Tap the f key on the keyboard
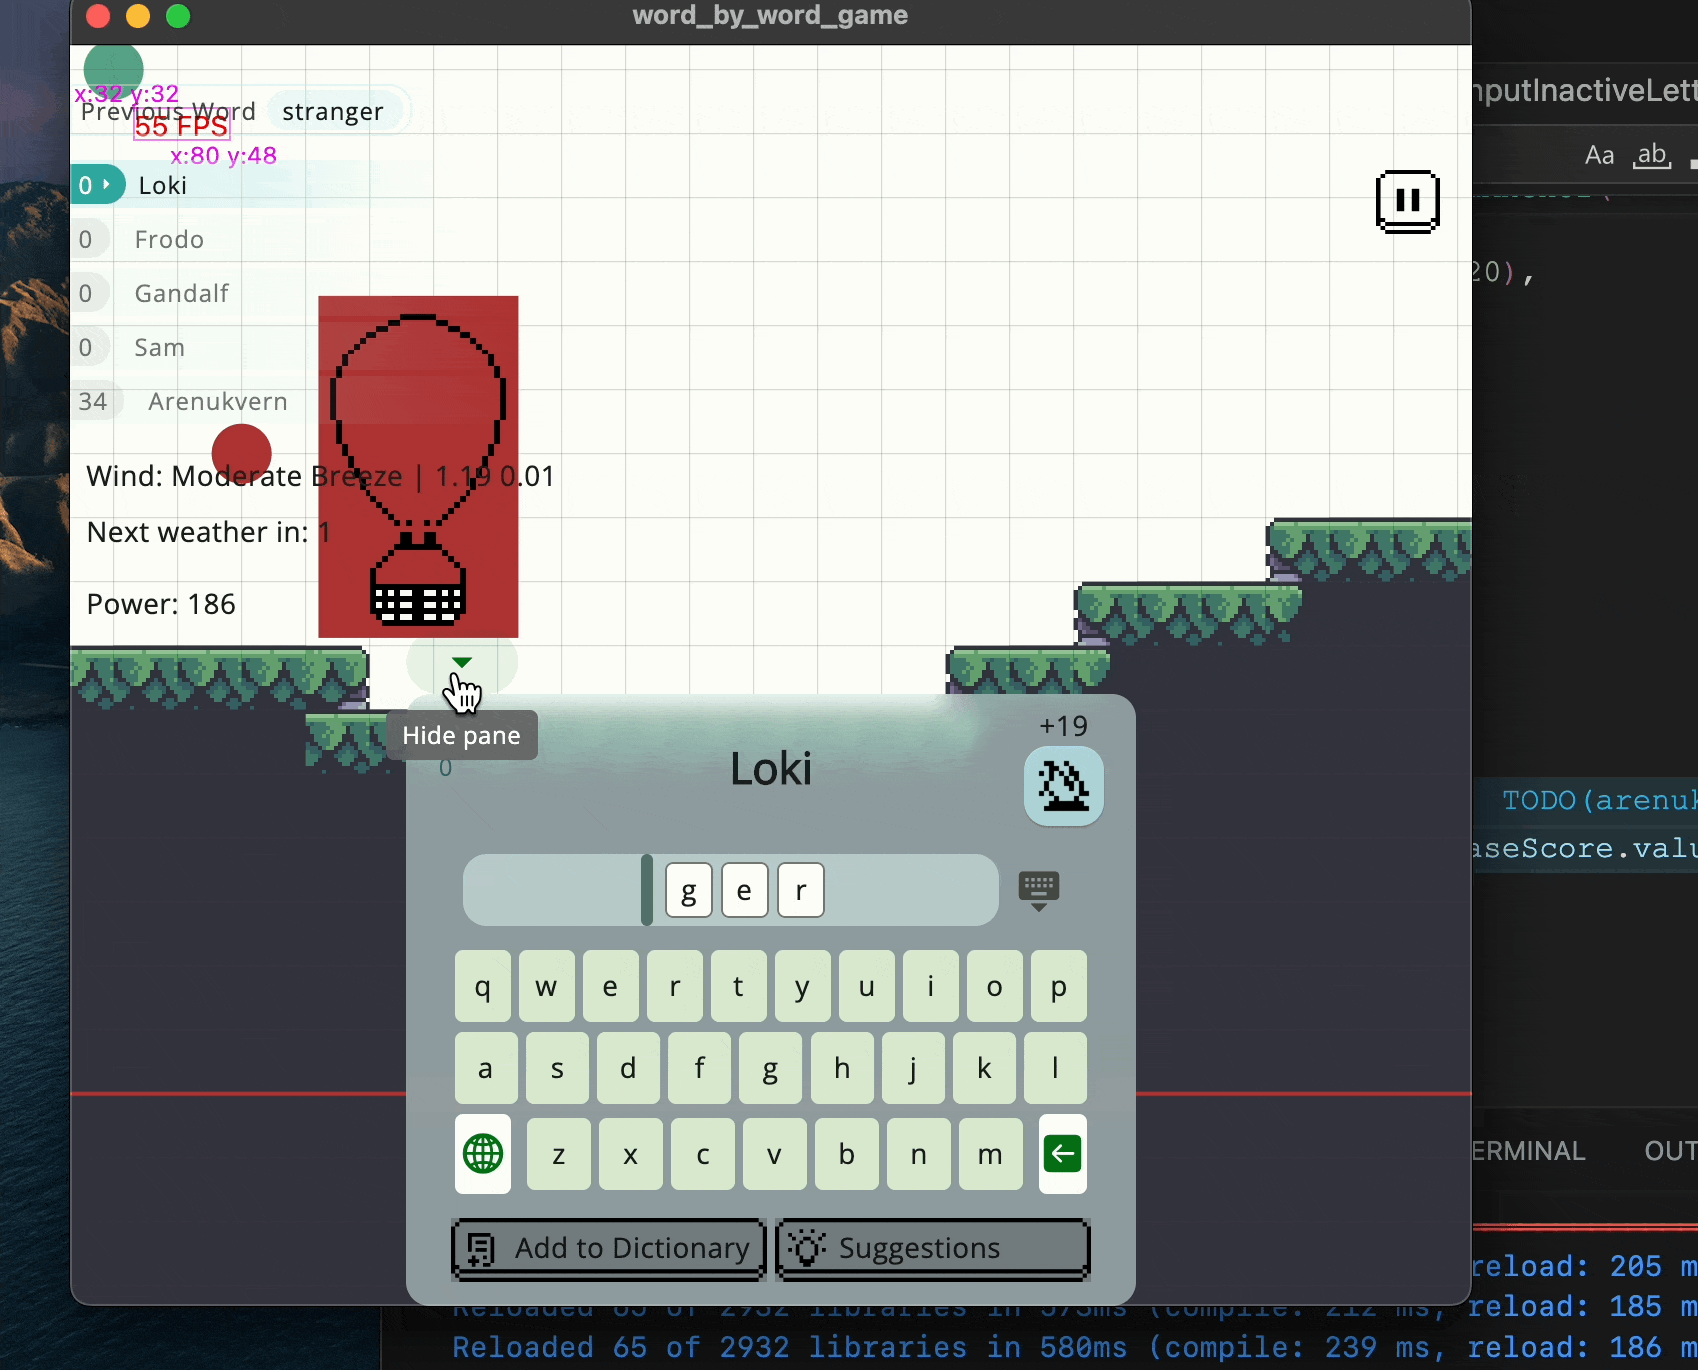 [x=699, y=1068]
